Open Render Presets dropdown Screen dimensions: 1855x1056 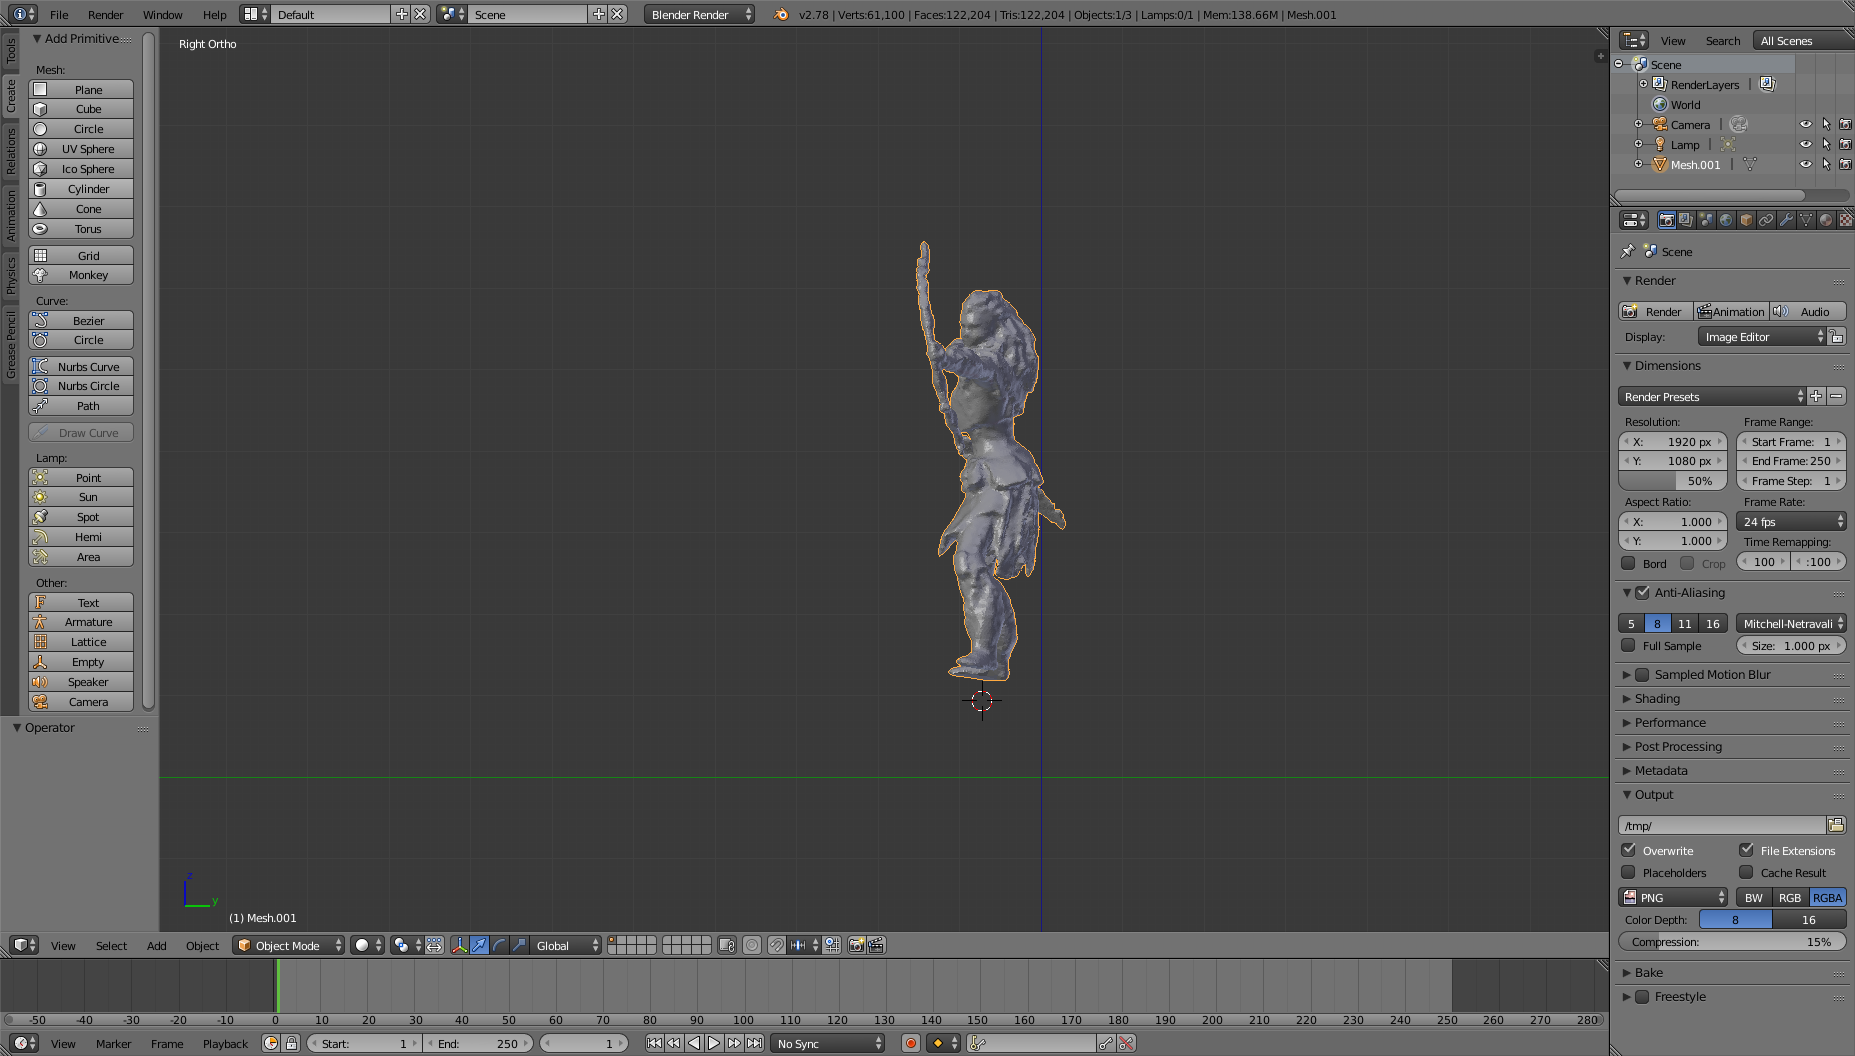[x=1712, y=396]
